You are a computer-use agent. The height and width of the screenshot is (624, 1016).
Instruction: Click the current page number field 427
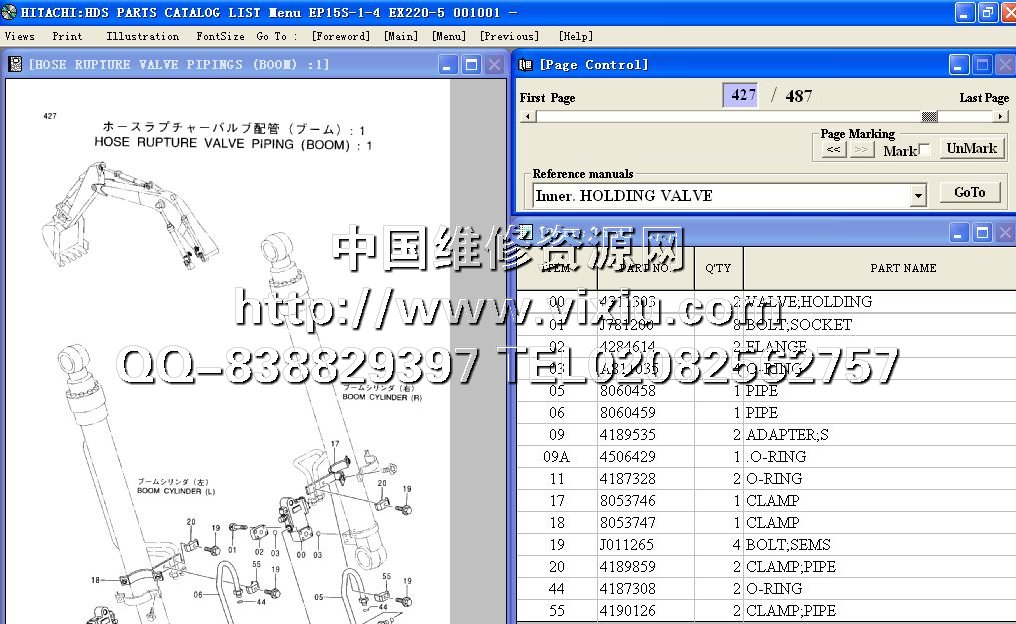(x=741, y=96)
